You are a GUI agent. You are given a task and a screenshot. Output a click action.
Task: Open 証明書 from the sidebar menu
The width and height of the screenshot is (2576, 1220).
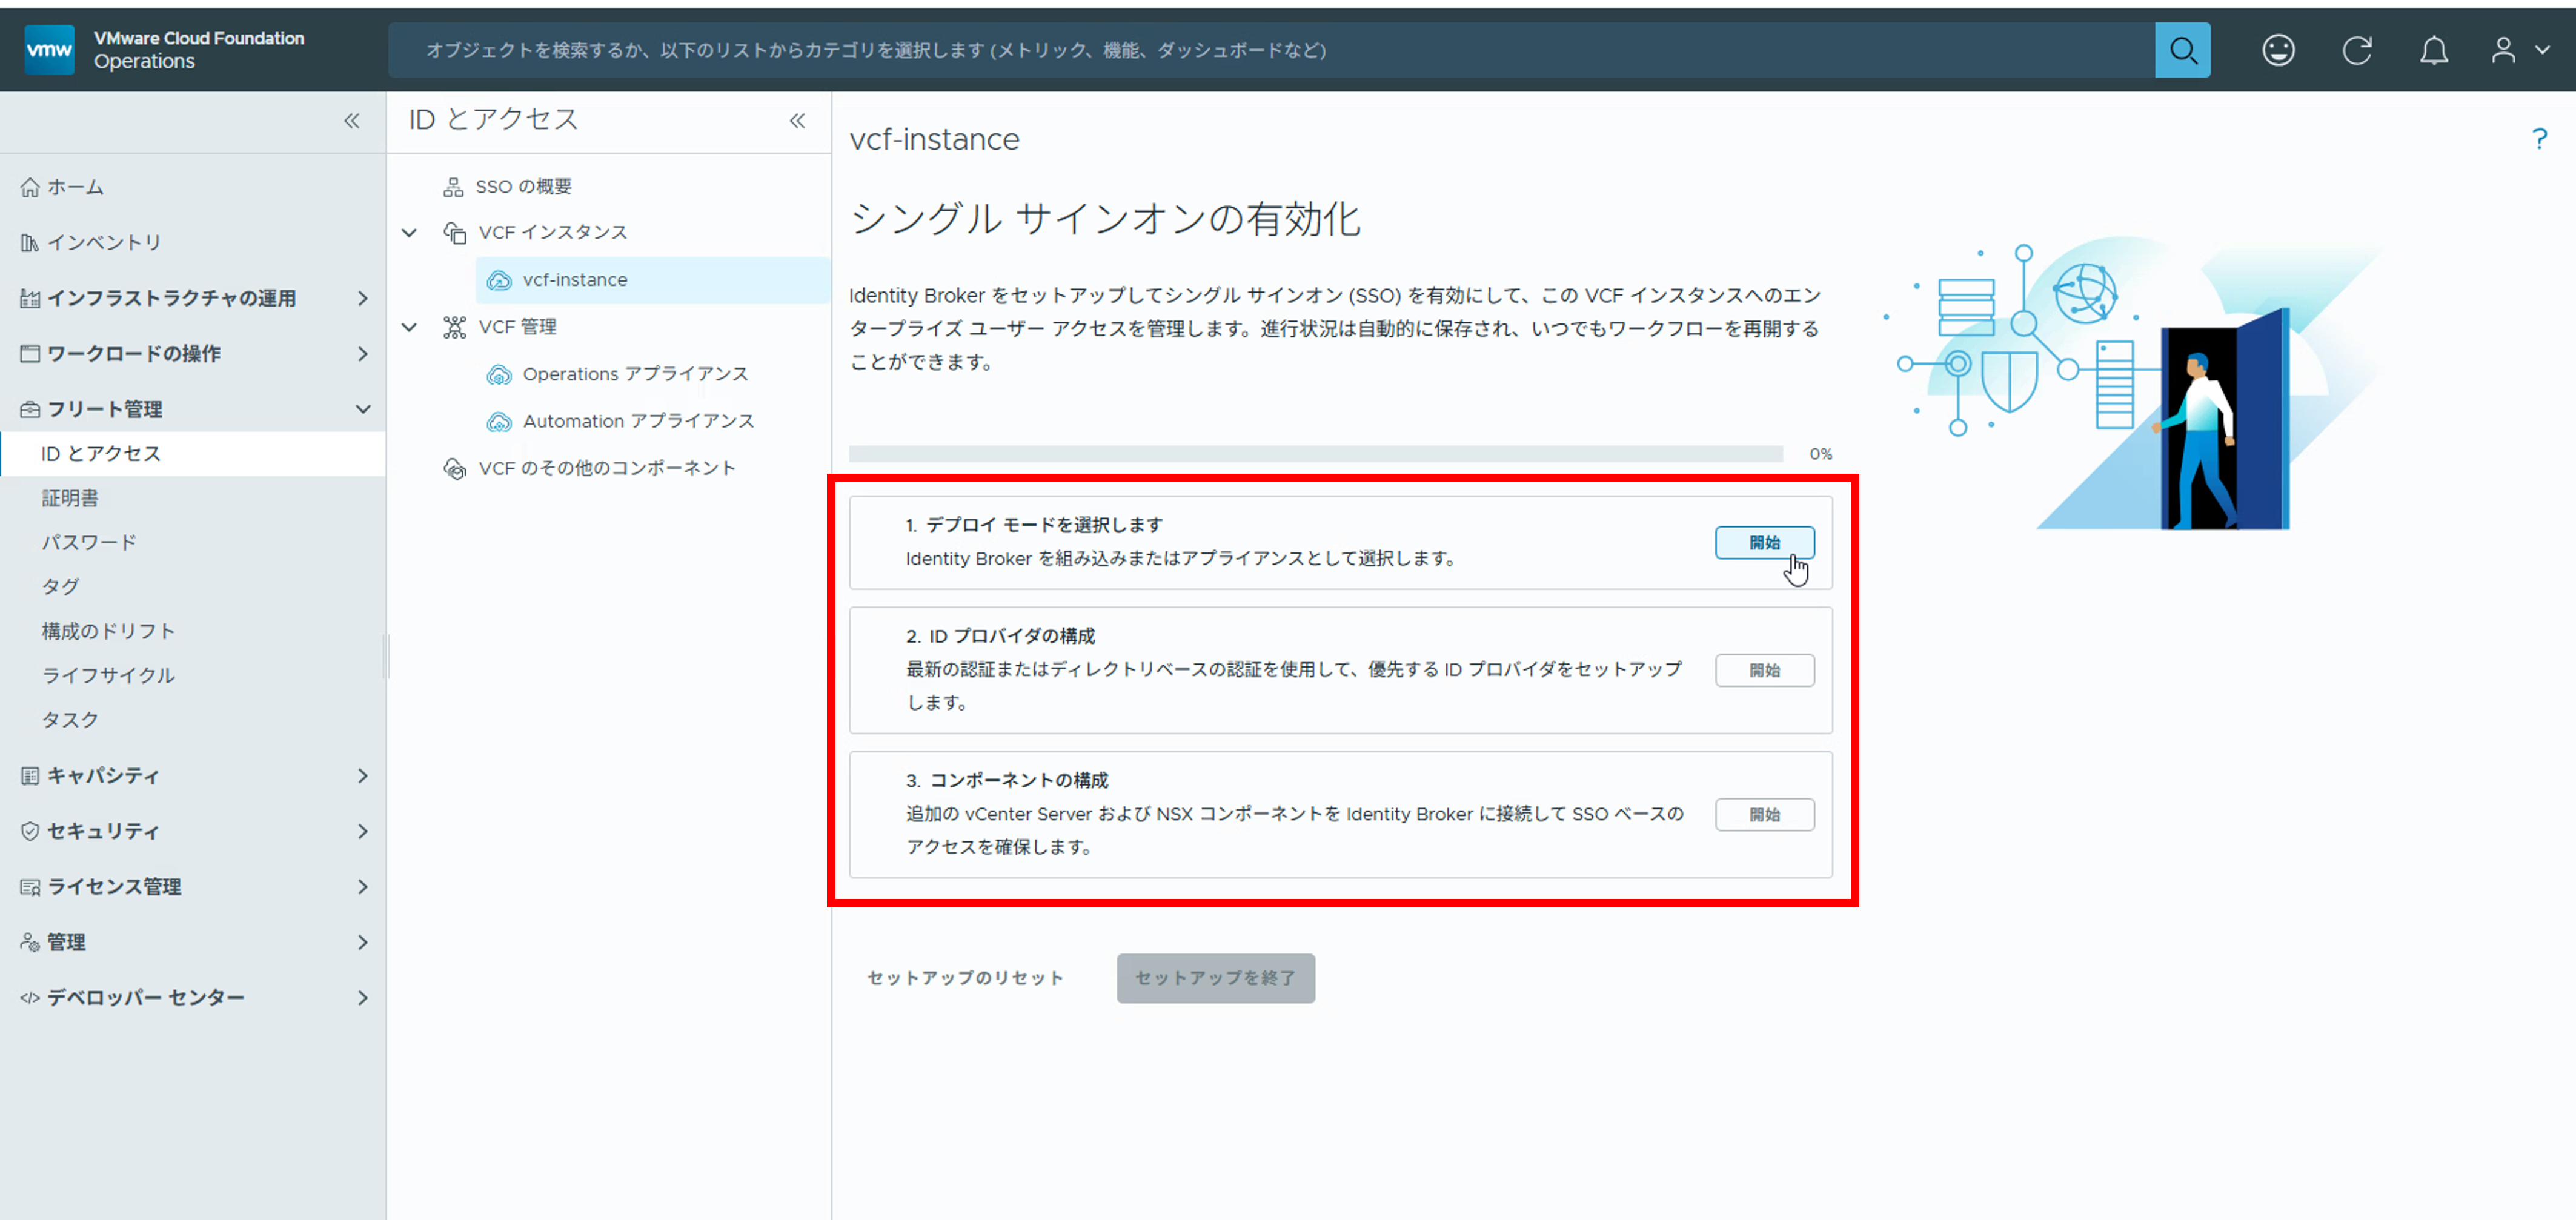[x=69, y=497]
